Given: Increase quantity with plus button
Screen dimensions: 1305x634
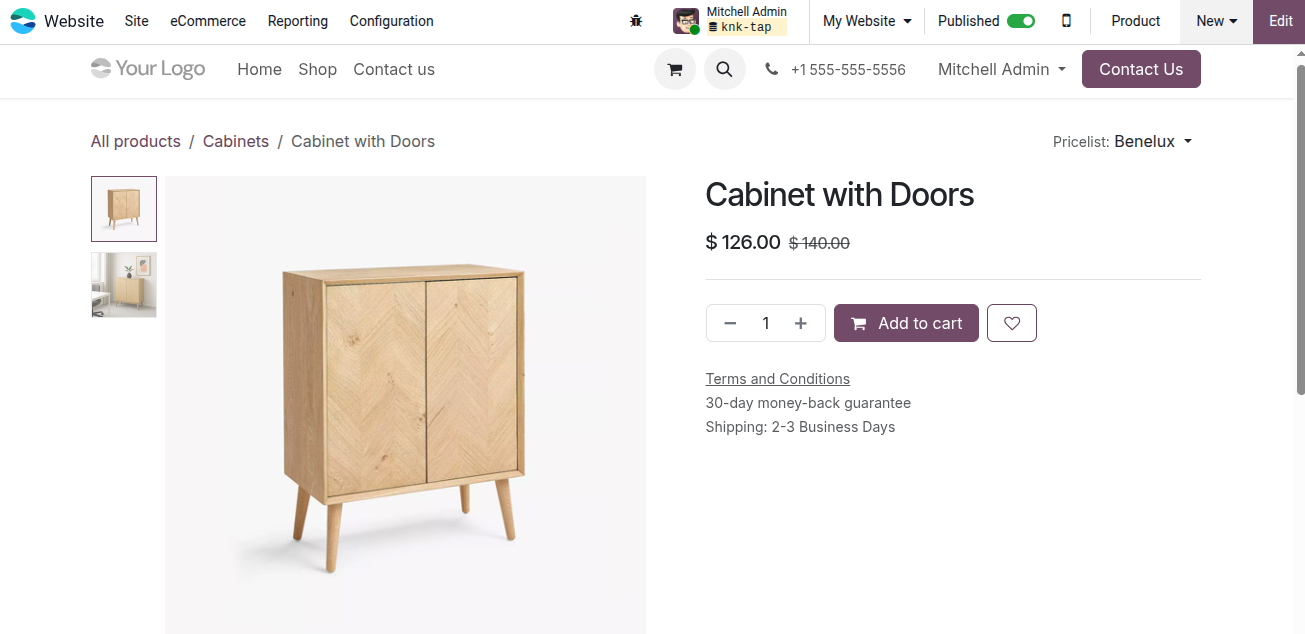Looking at the screenshot, I should [801, 323].
